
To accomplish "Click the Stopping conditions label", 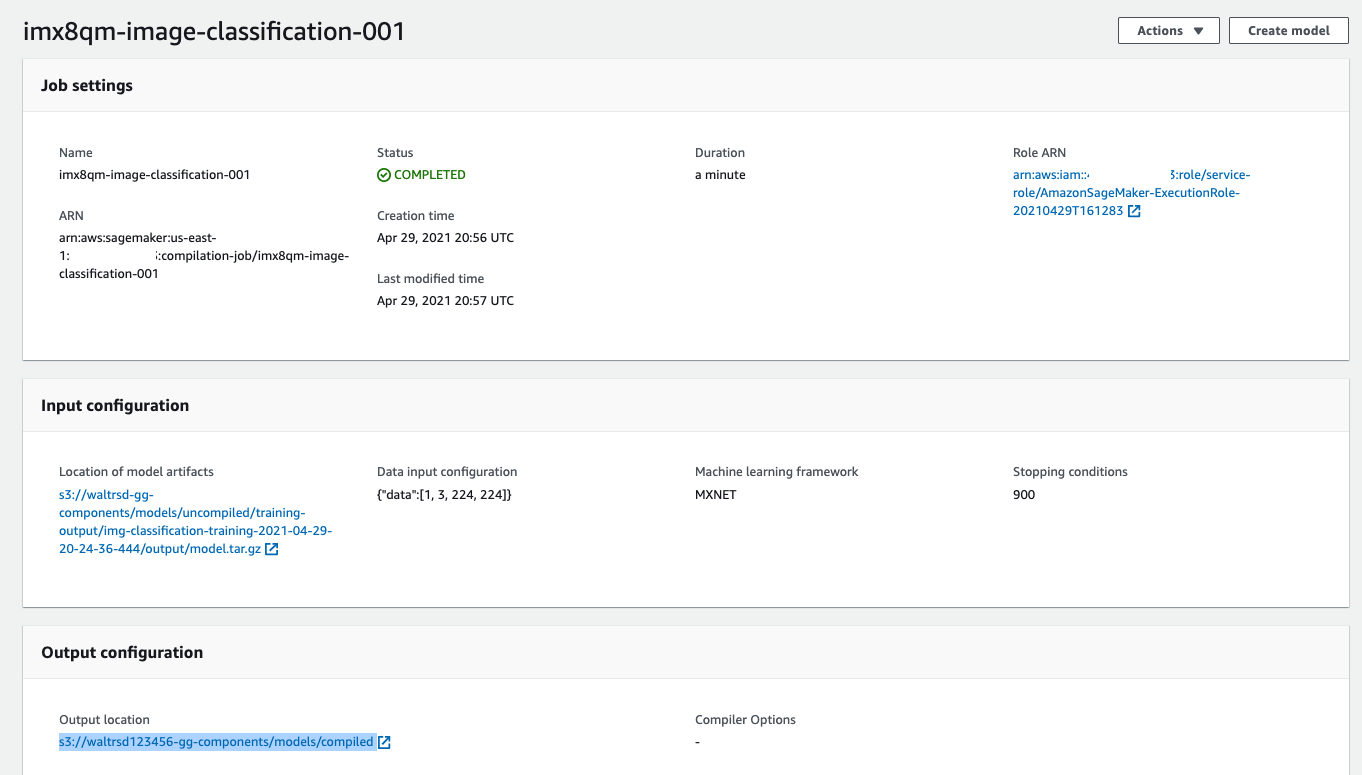I will pos(1070,472).
